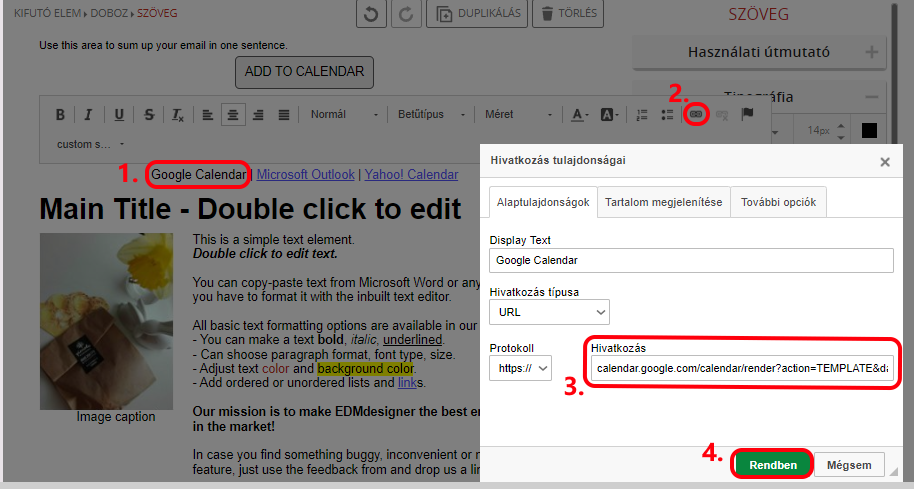This screenshot has width=914, height=489.
Task: Open the Hivatkozás típusa URL dropdown
Action: 550,312
